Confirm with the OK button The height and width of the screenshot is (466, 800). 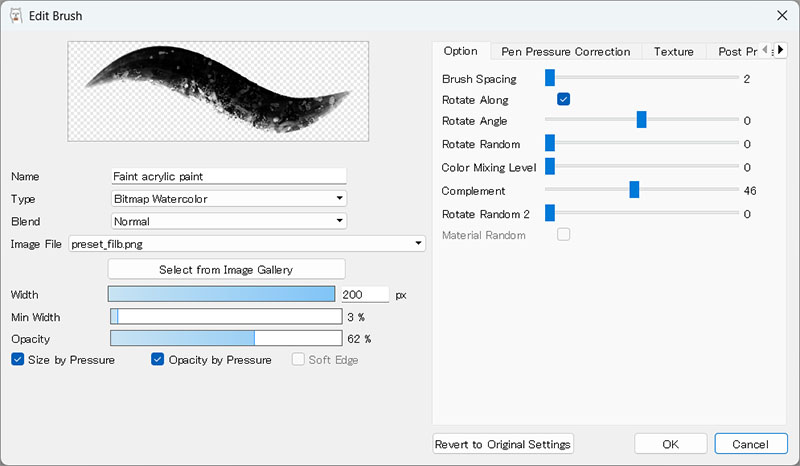click(670, 444)
